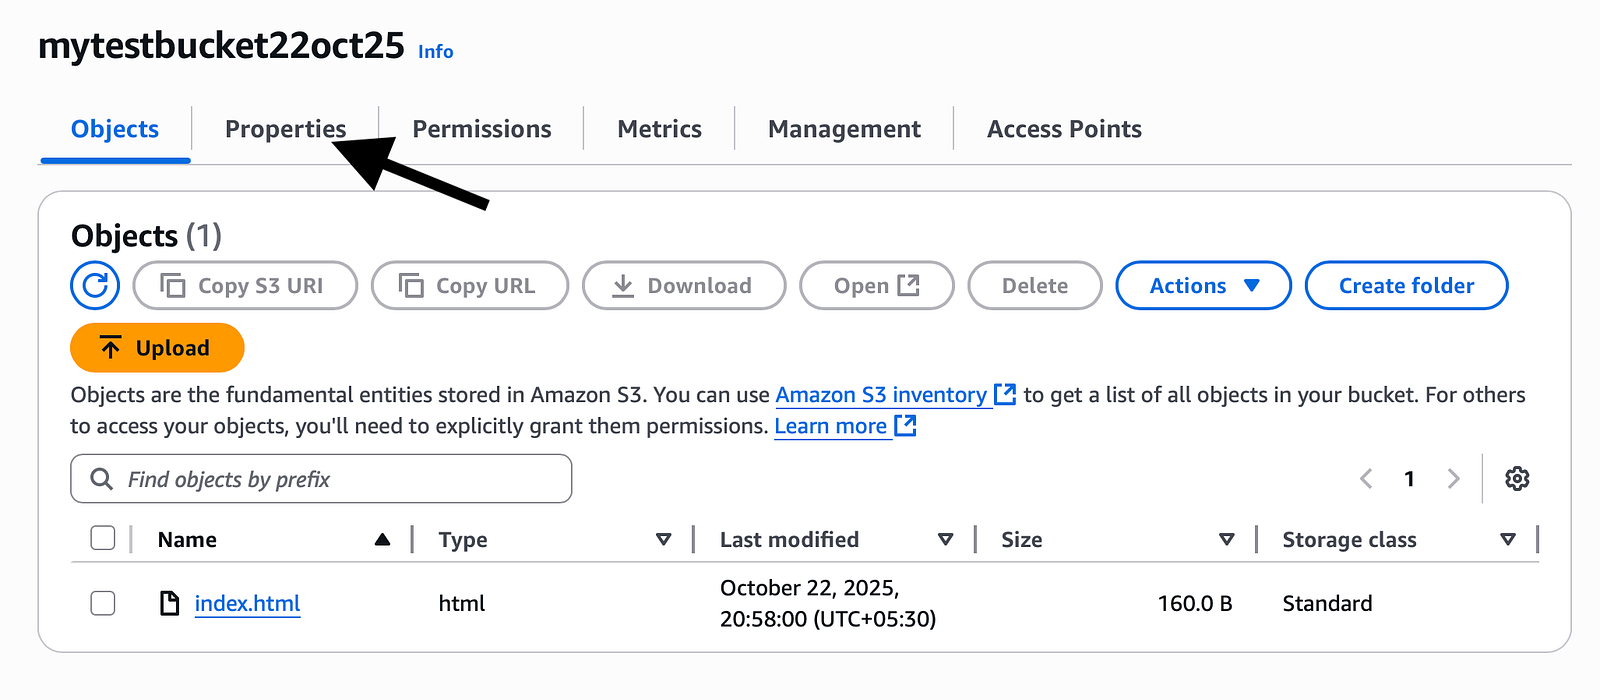Image resolution: width=1600 pixels, height=700 pixels.
Task: Sort by Last modified column arrow
Action: [x=945, y=540]
